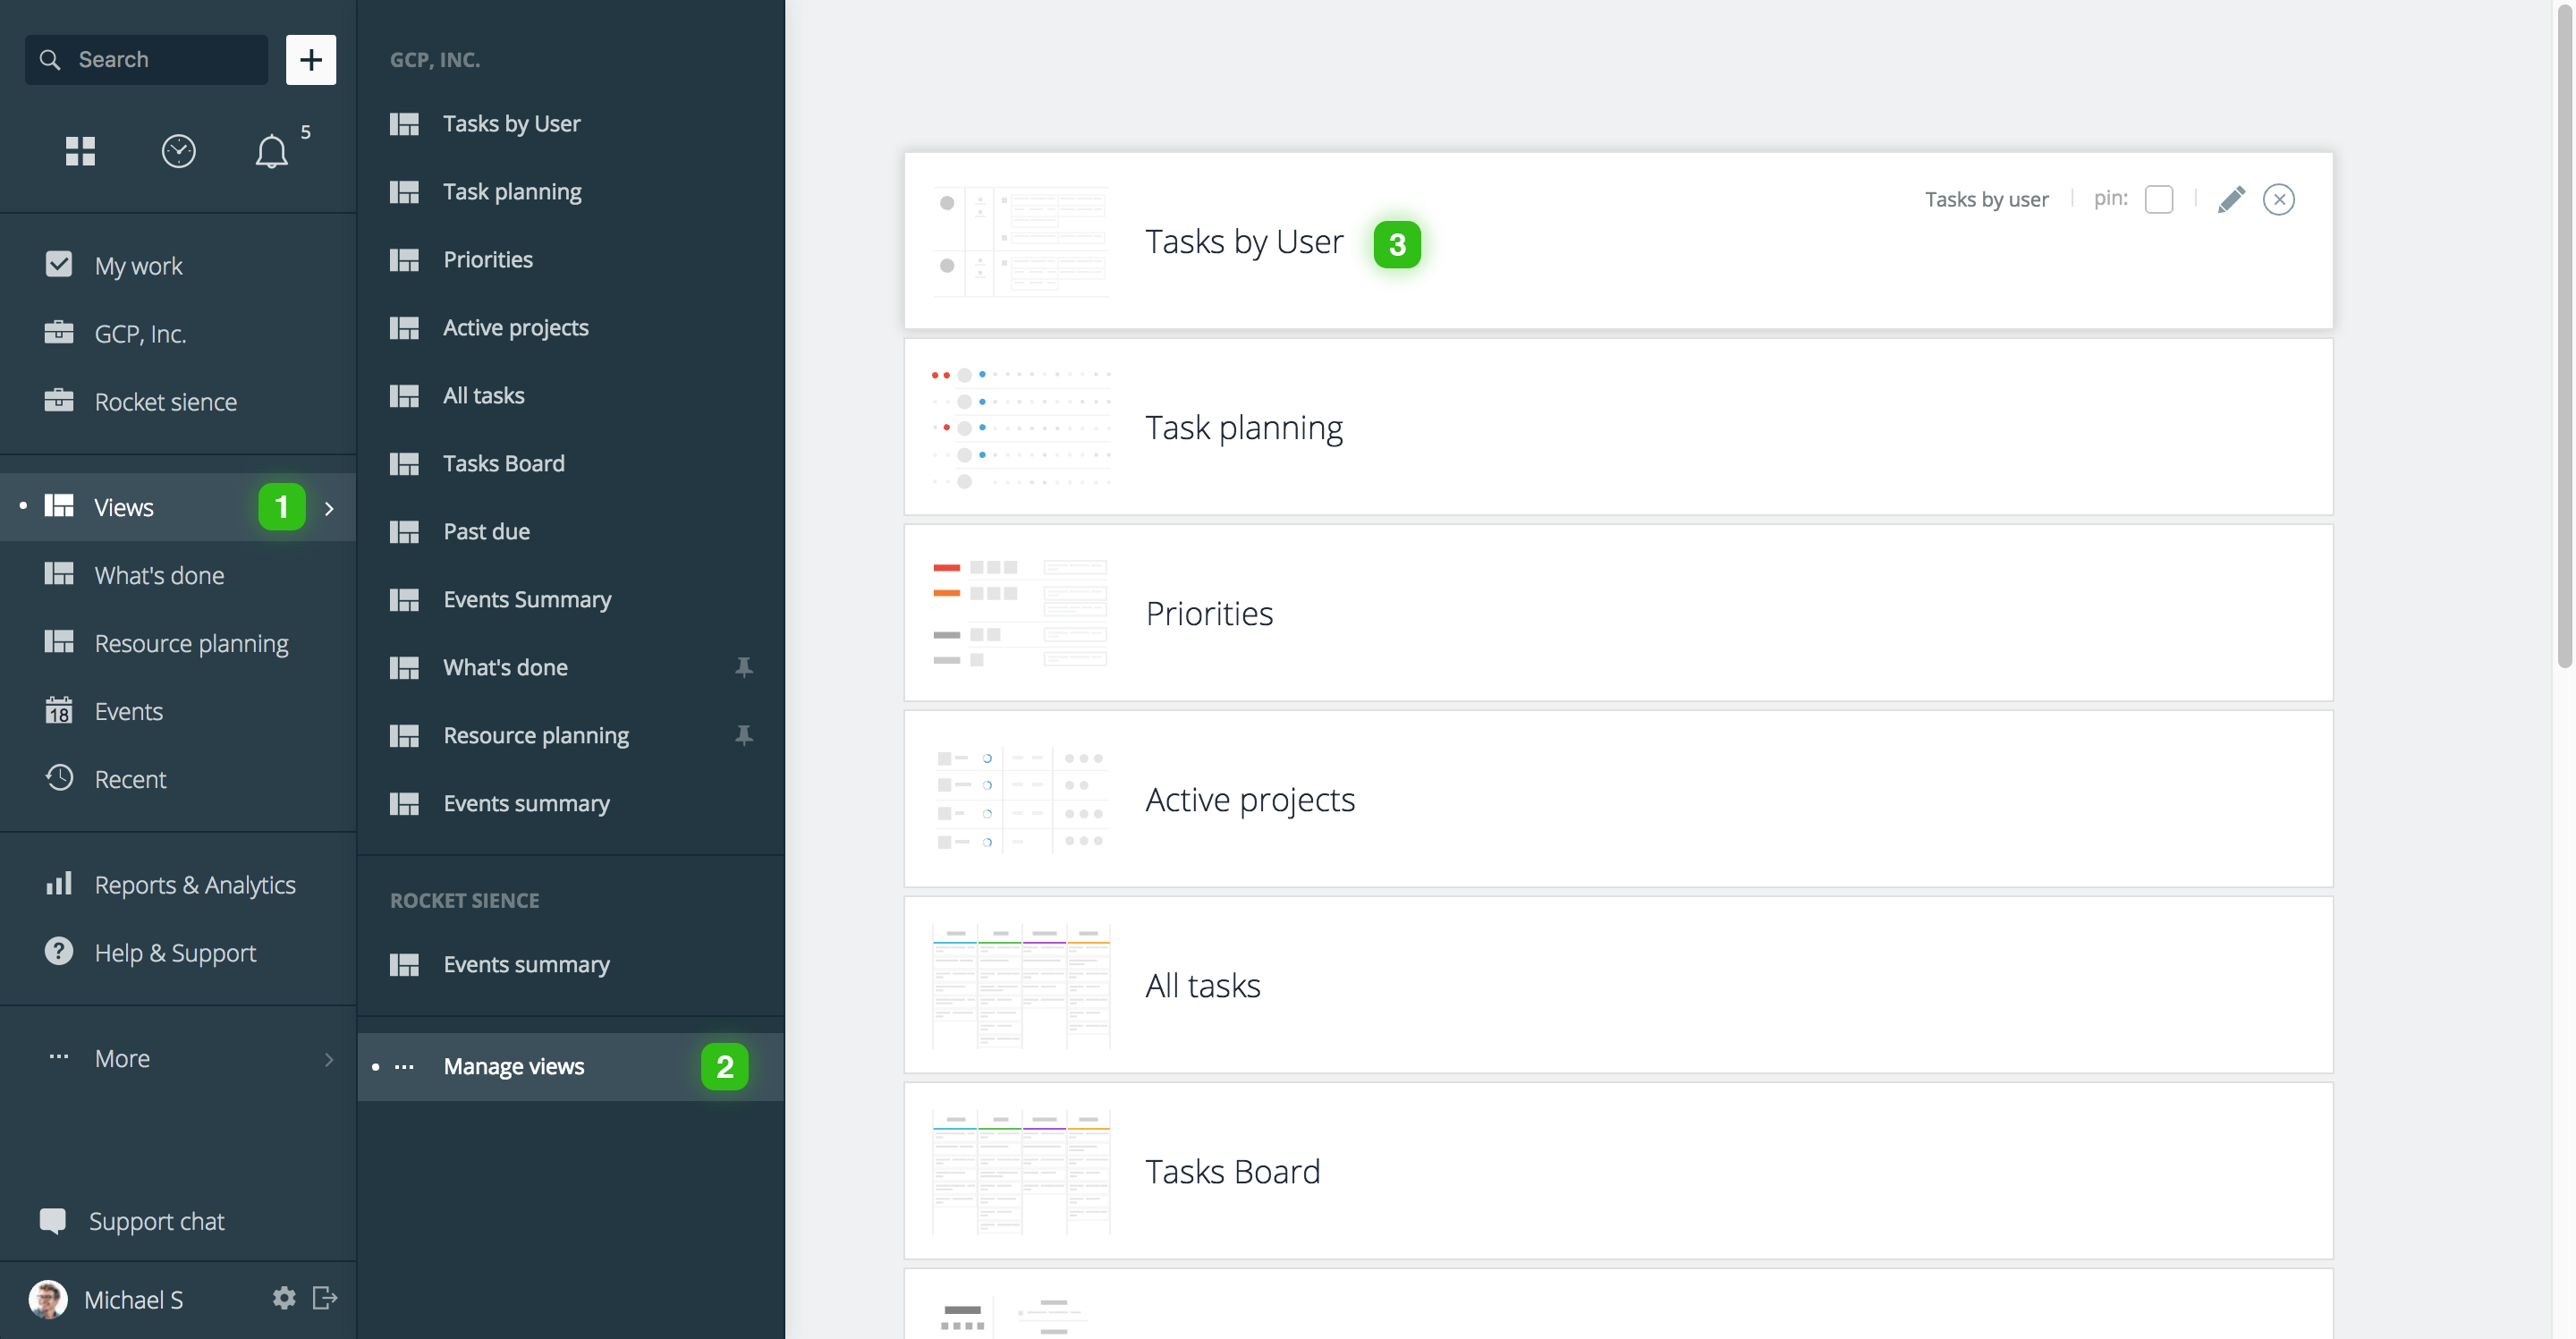Click the view icon beside Past due
This screenshot has width=2576, height=1339.
[404, 532]
